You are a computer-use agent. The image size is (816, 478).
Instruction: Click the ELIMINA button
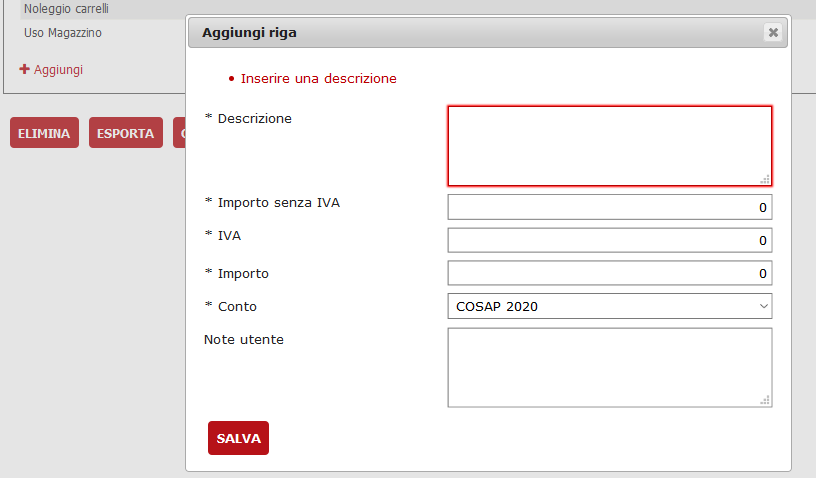(44, 133)
